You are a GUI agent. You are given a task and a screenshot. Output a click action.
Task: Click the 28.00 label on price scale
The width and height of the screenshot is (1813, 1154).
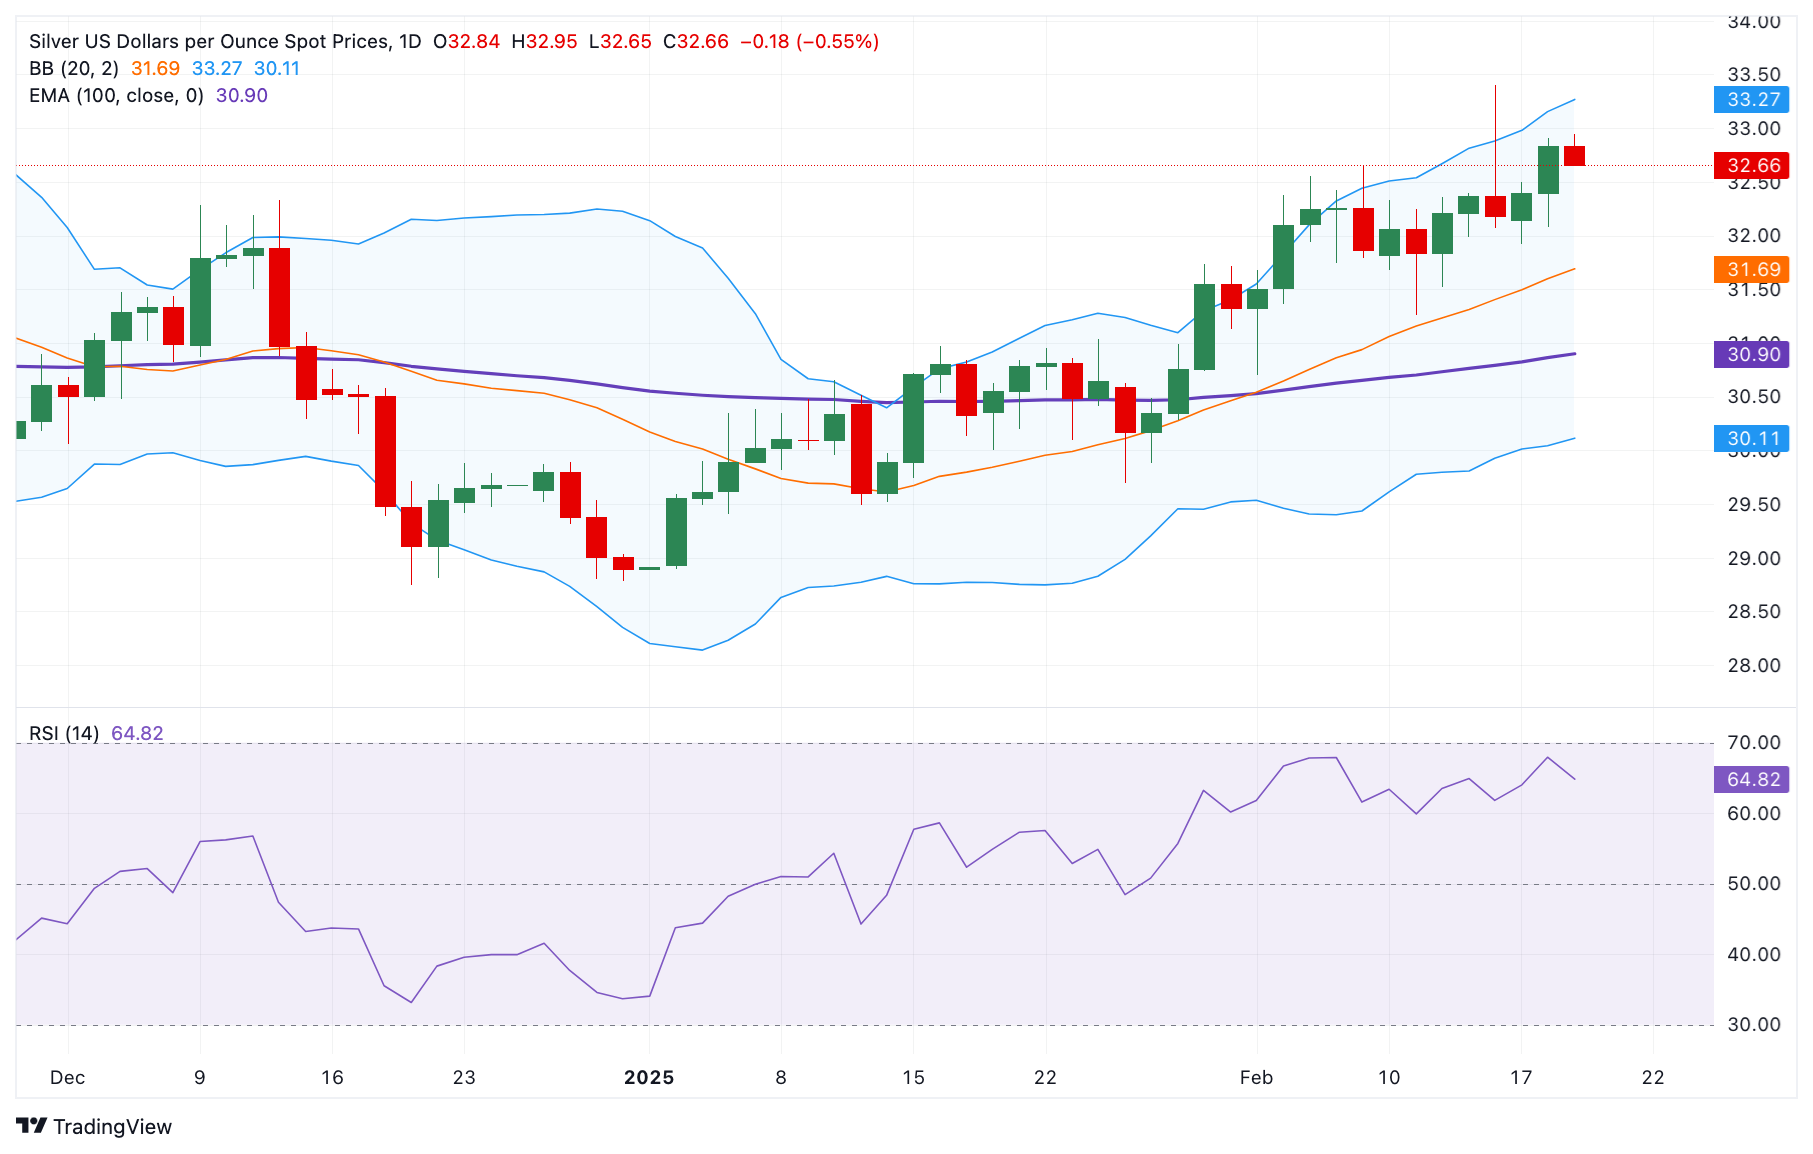(x=1754, y=665)
